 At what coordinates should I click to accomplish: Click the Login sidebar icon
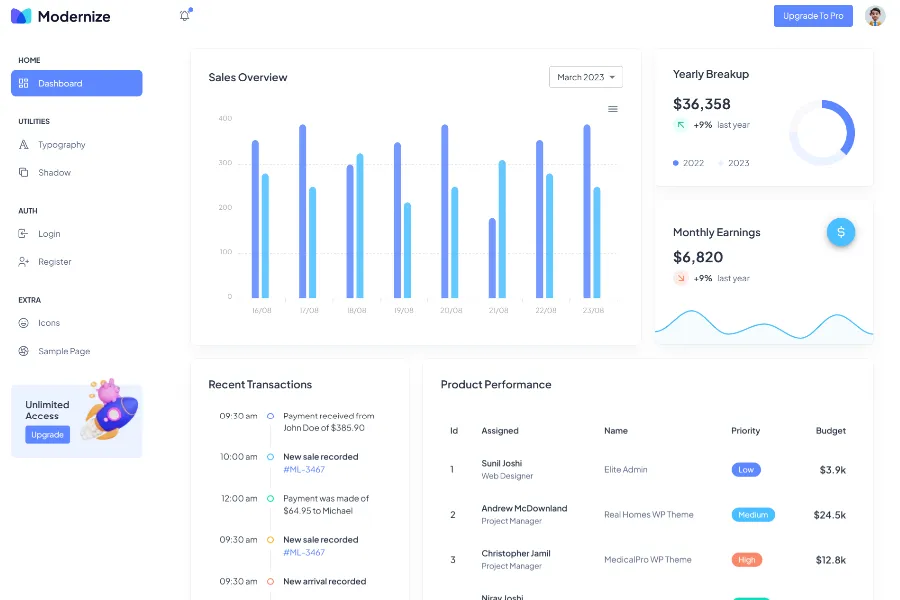pyautogui.click(x=24, y=234)
